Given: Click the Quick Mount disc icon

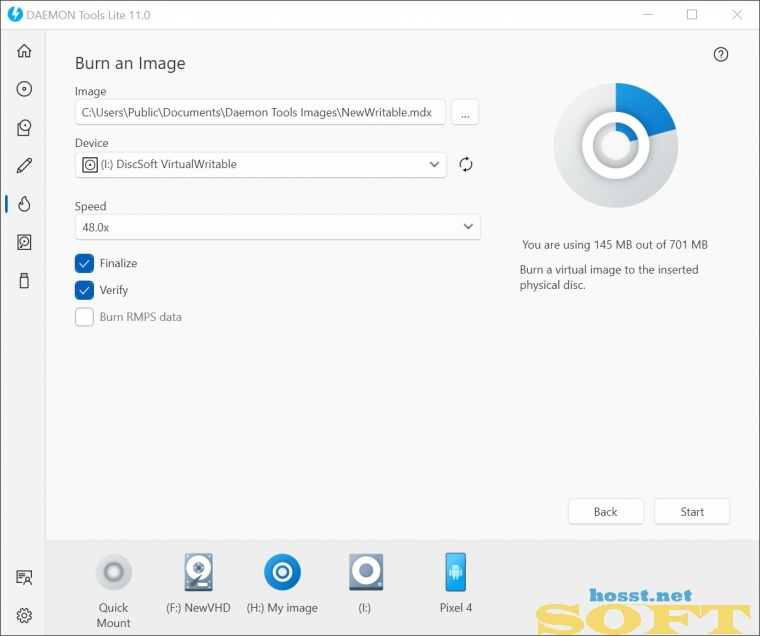Looking at the screenshot, I should tap(114, 572).
